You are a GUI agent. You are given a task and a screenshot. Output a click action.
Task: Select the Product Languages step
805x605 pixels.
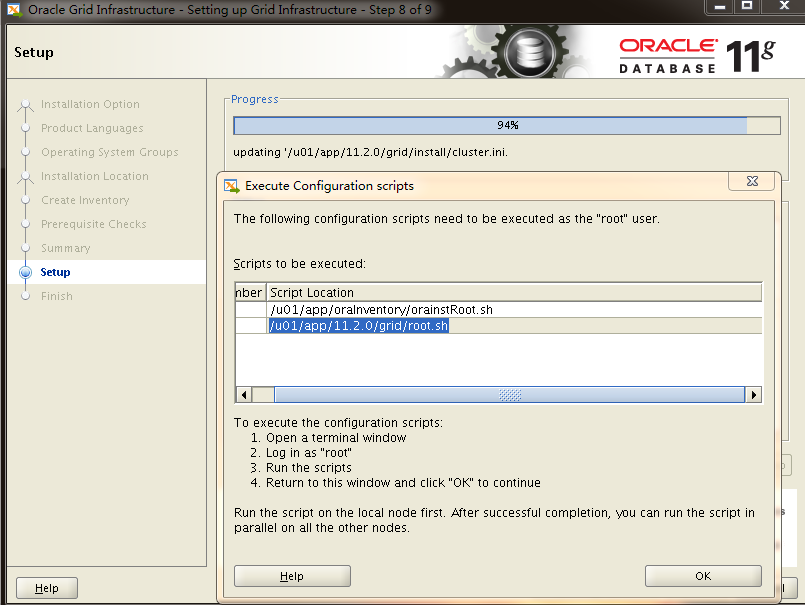[x=92, y=128]
